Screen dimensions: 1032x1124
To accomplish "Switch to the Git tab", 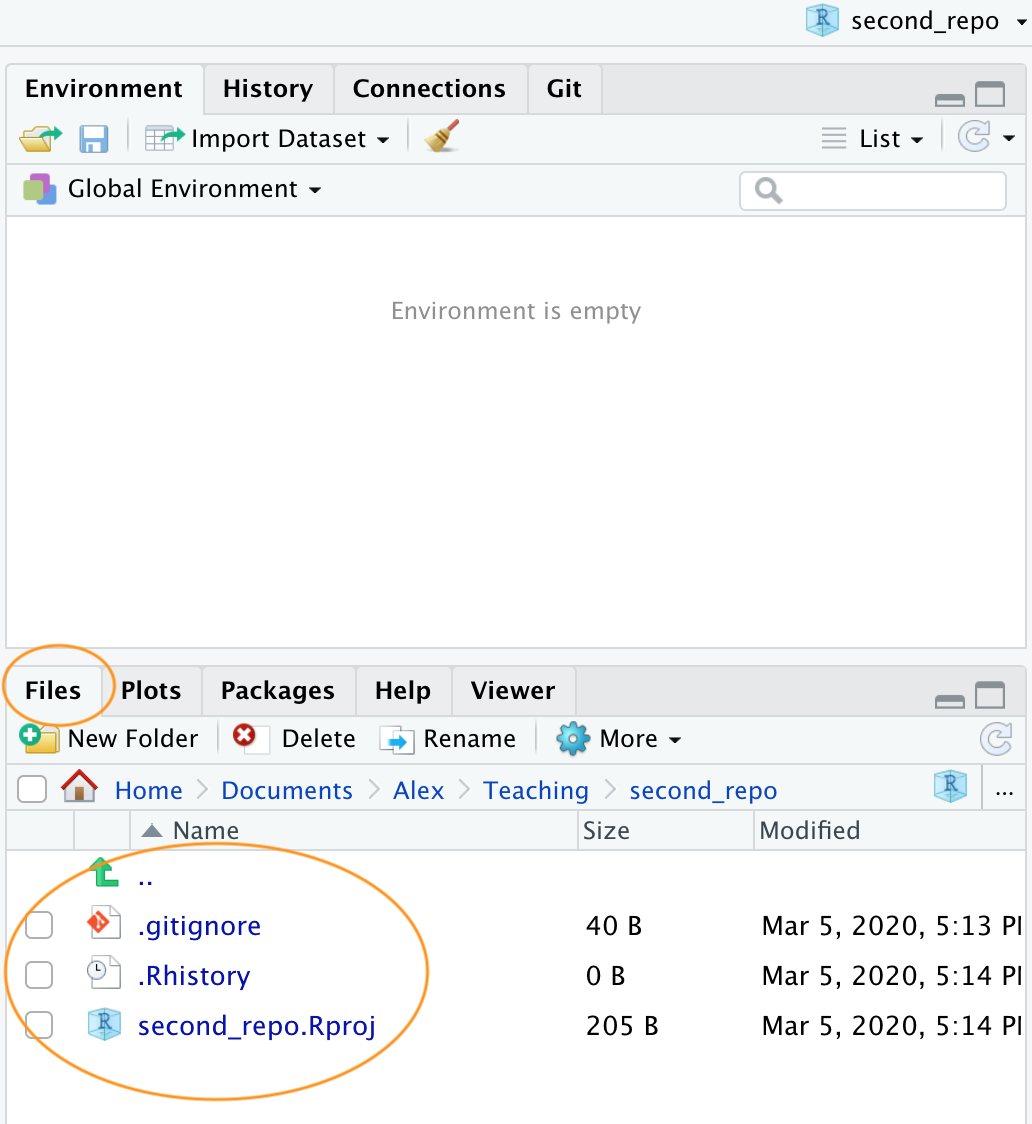I will (x=564, y=89).
